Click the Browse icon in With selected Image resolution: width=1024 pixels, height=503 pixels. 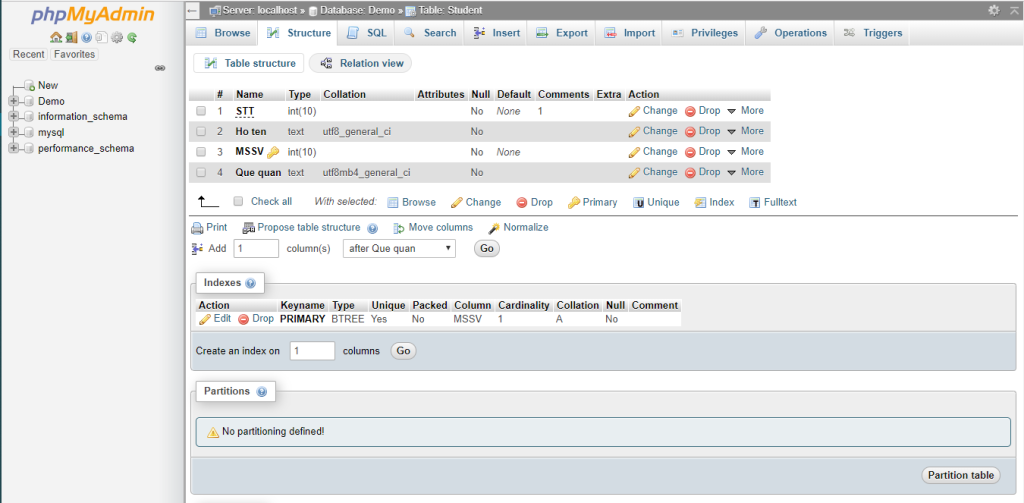[392, 203]
